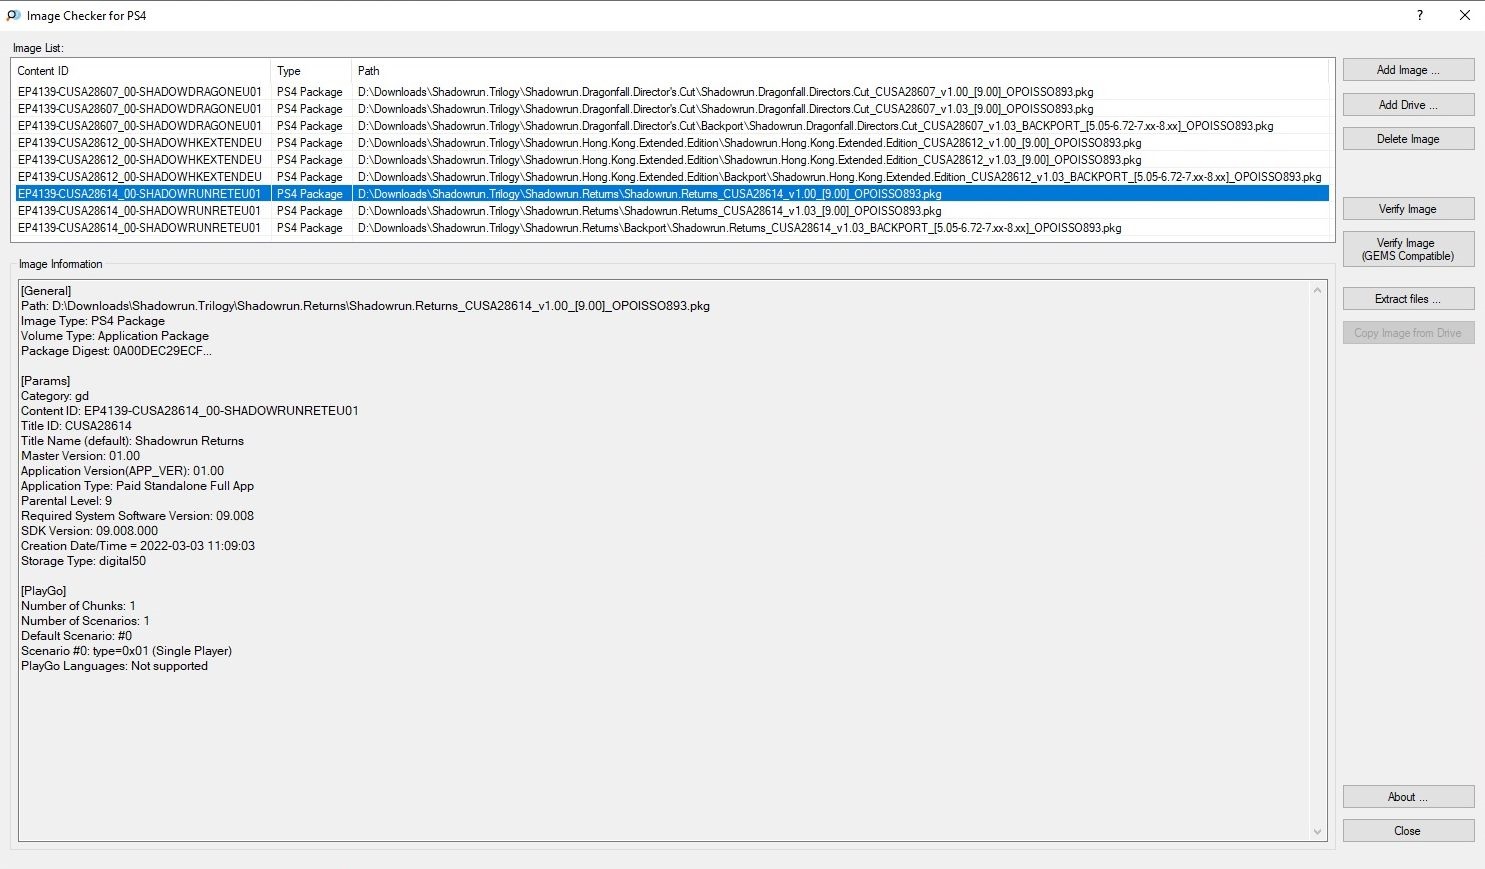Sort list by Content ID column header
The width and height of the screenshot is (1485, 869).
click(x=141, y=71)
